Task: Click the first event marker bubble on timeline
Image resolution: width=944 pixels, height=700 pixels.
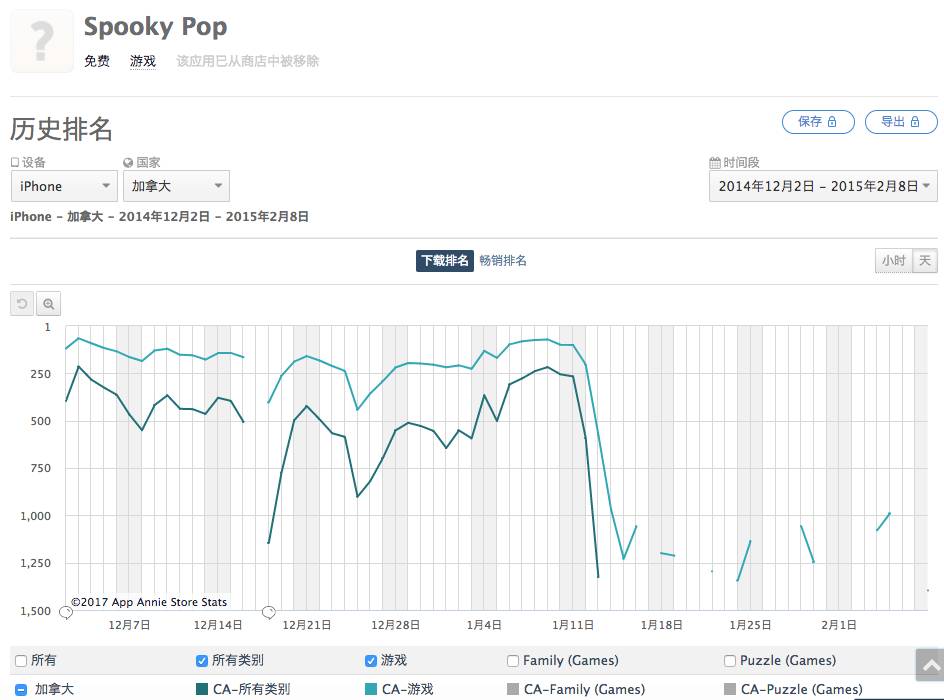Action: [66, 611]
